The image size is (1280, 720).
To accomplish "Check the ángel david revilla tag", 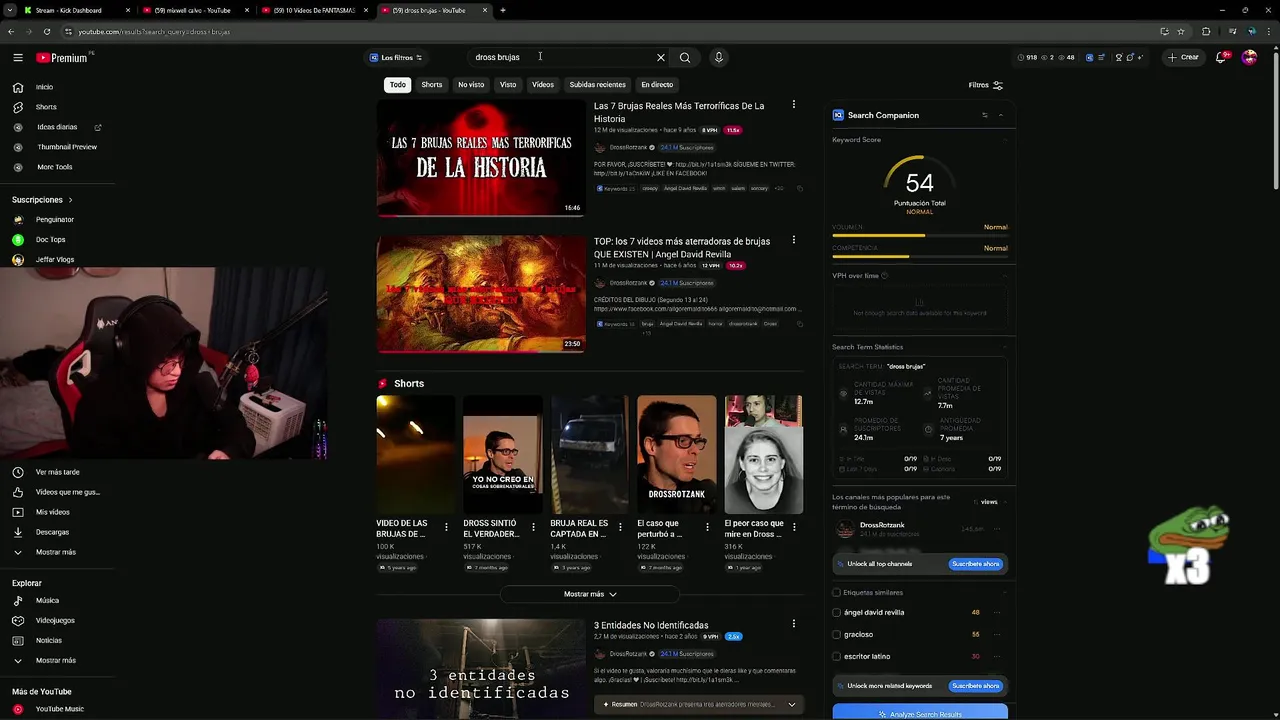I will [837, 612].
